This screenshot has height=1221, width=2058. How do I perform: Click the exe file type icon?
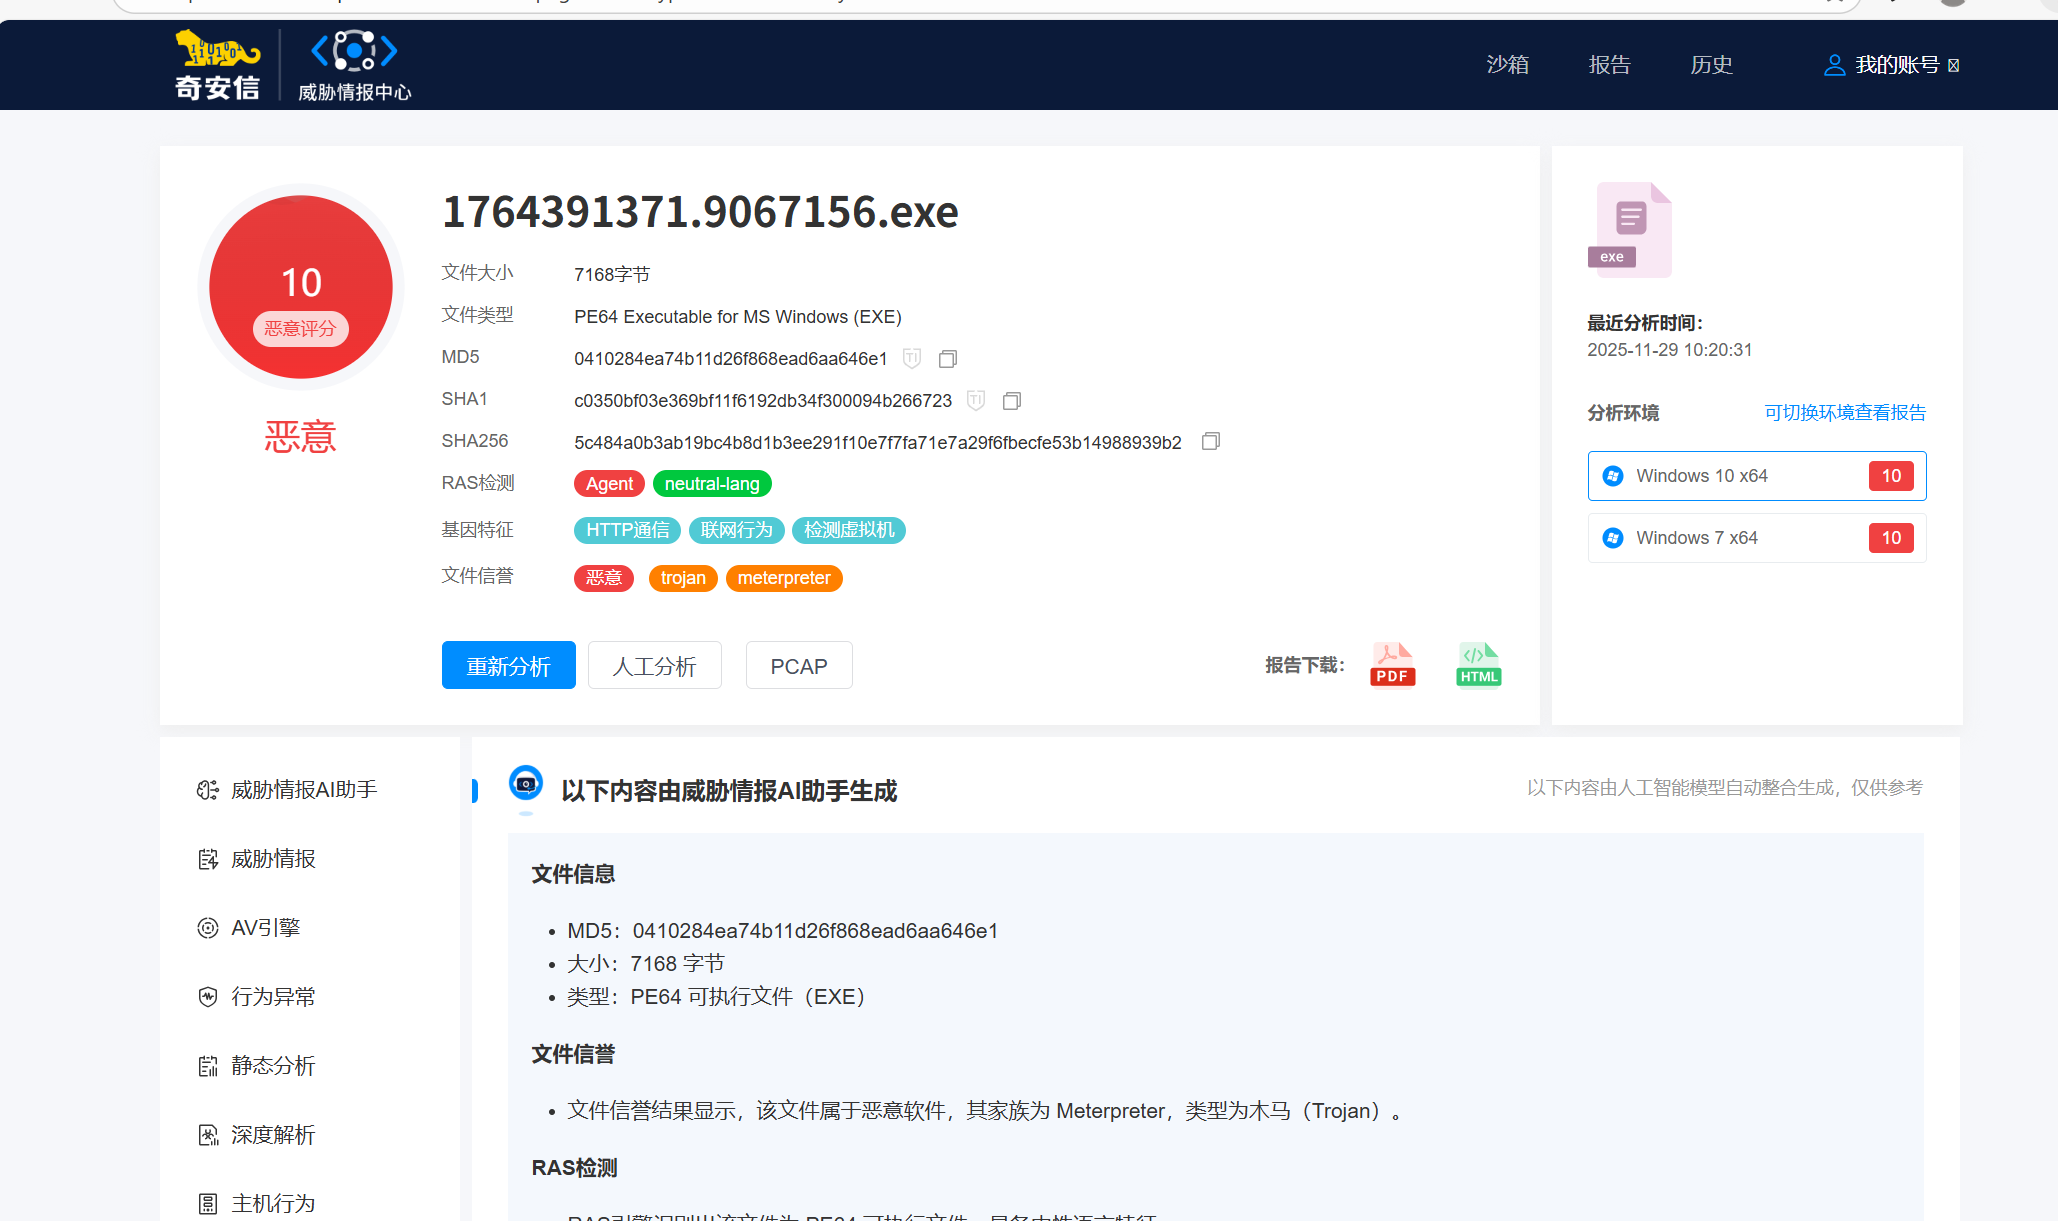(x=1629, y=229)
